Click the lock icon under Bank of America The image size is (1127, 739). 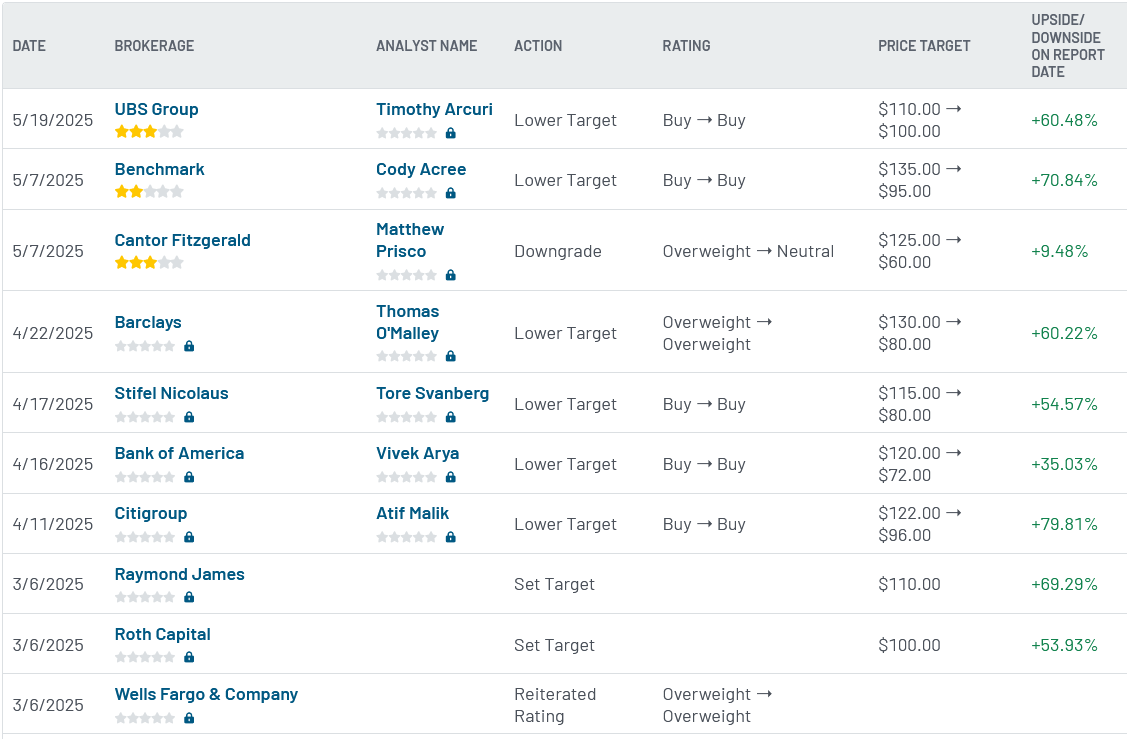pyautogui.click(x=189, y=477)
